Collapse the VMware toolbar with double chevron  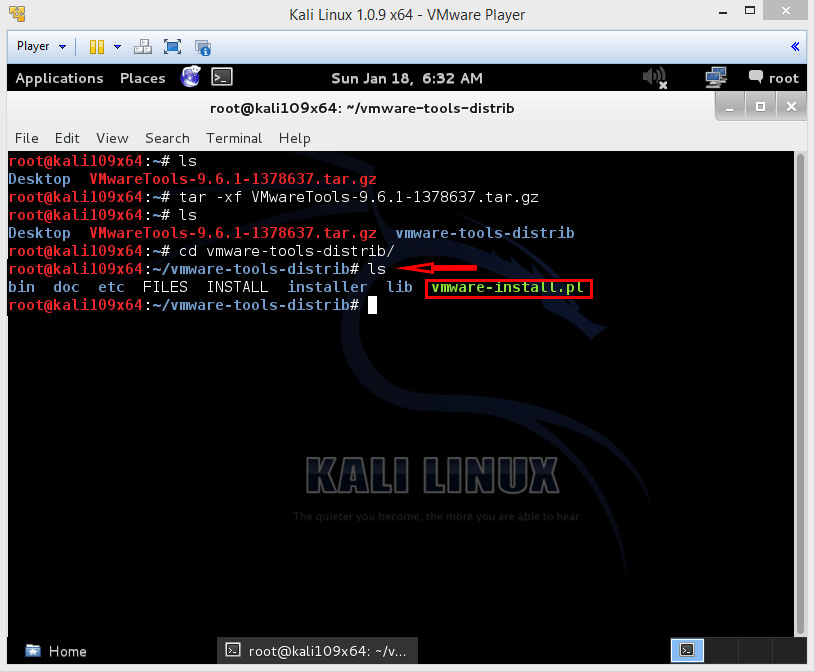click(795, 47)
